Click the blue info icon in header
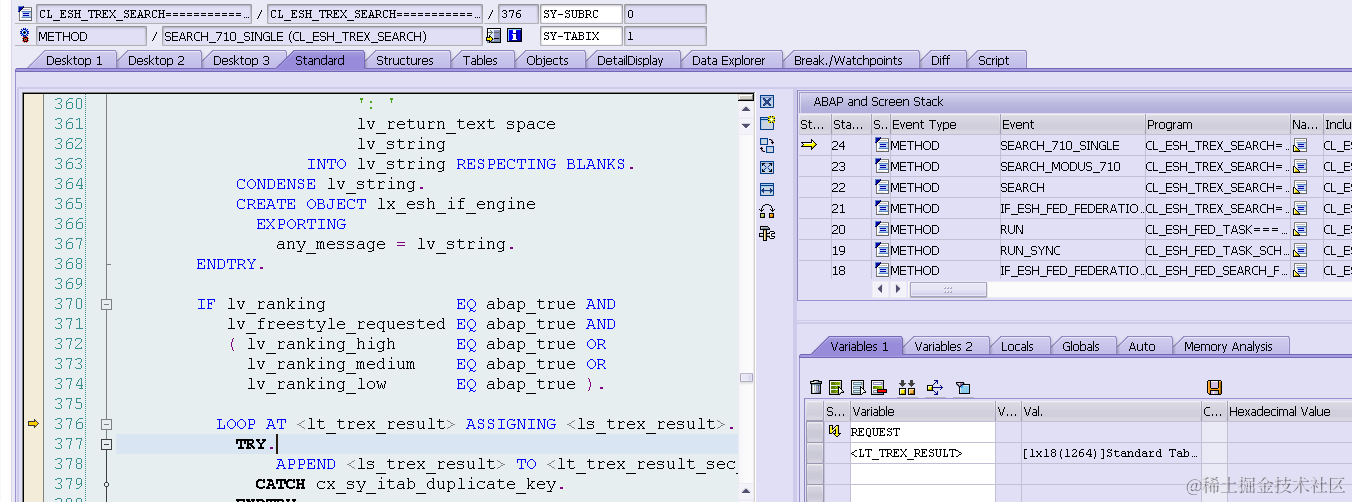The height and width of the screenshot is (502, 1352). click(515, 36)
